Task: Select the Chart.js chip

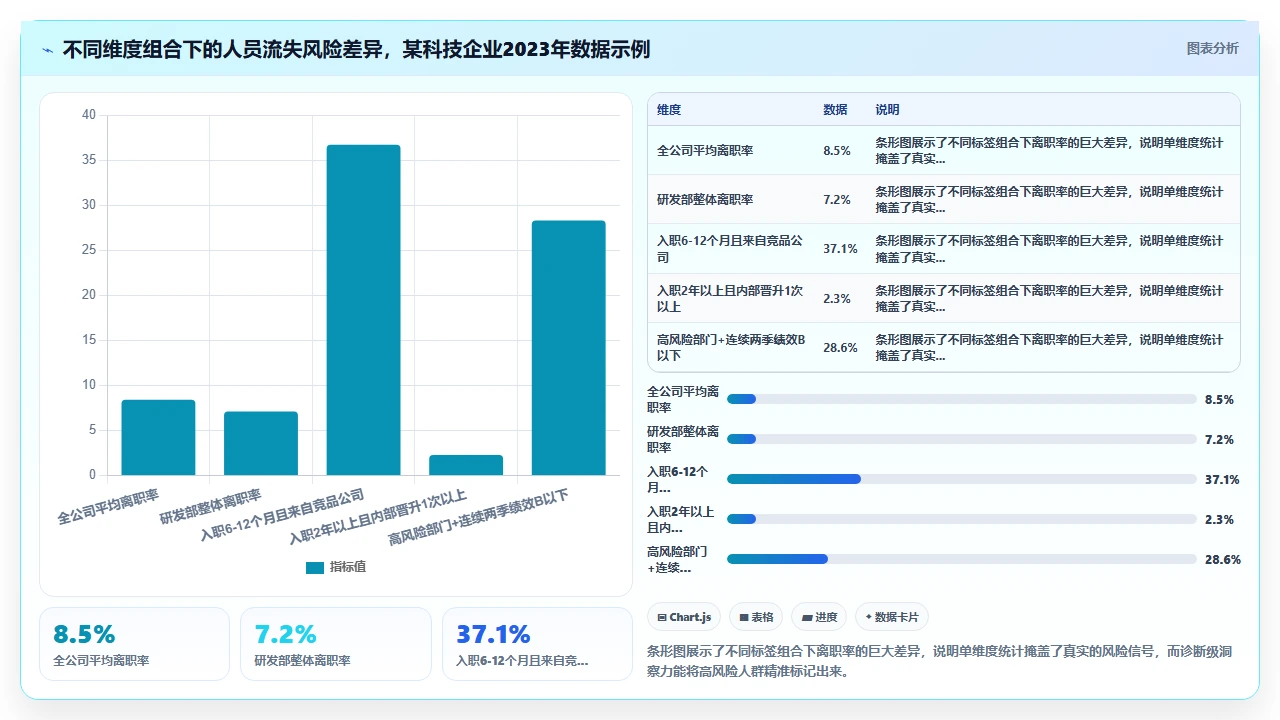Action: pyautogui.click(x=684, y=617)
